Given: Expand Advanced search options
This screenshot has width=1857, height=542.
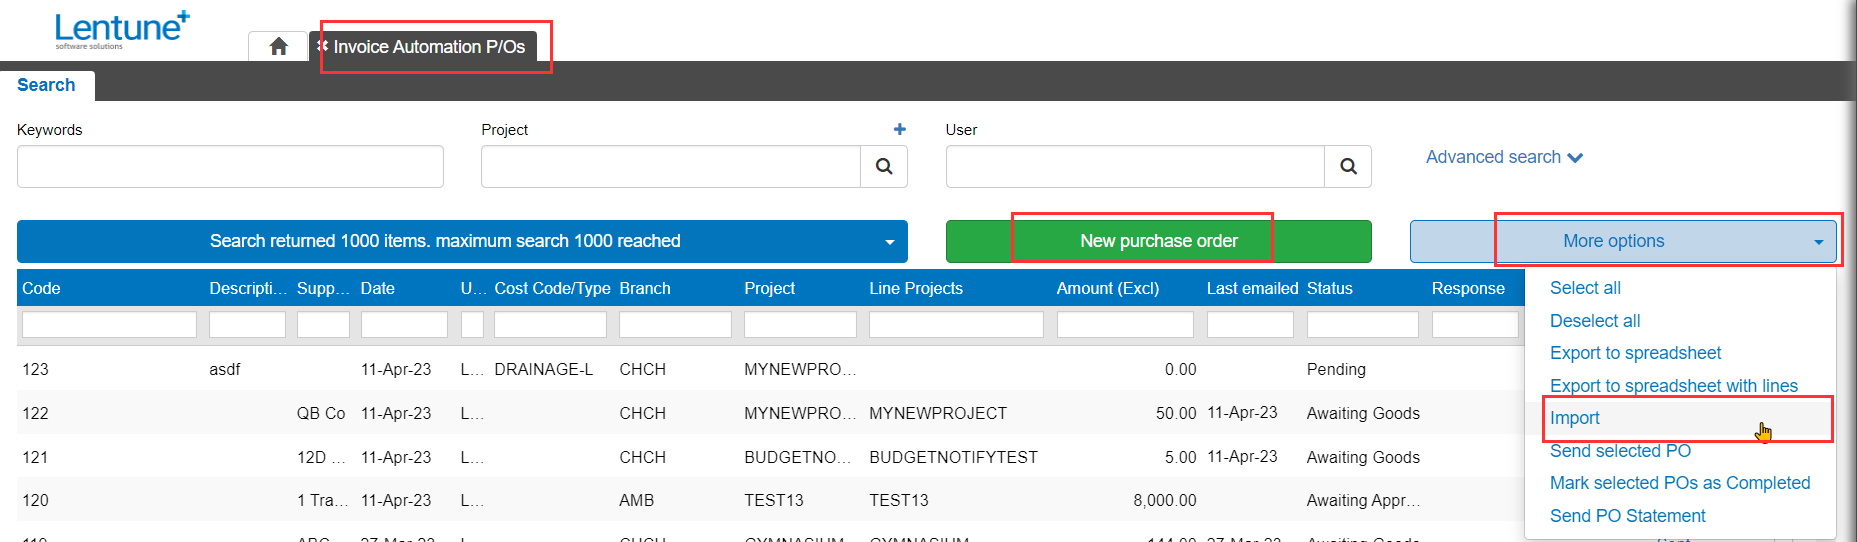Looking at the screenshot, I should point(1504,157).
